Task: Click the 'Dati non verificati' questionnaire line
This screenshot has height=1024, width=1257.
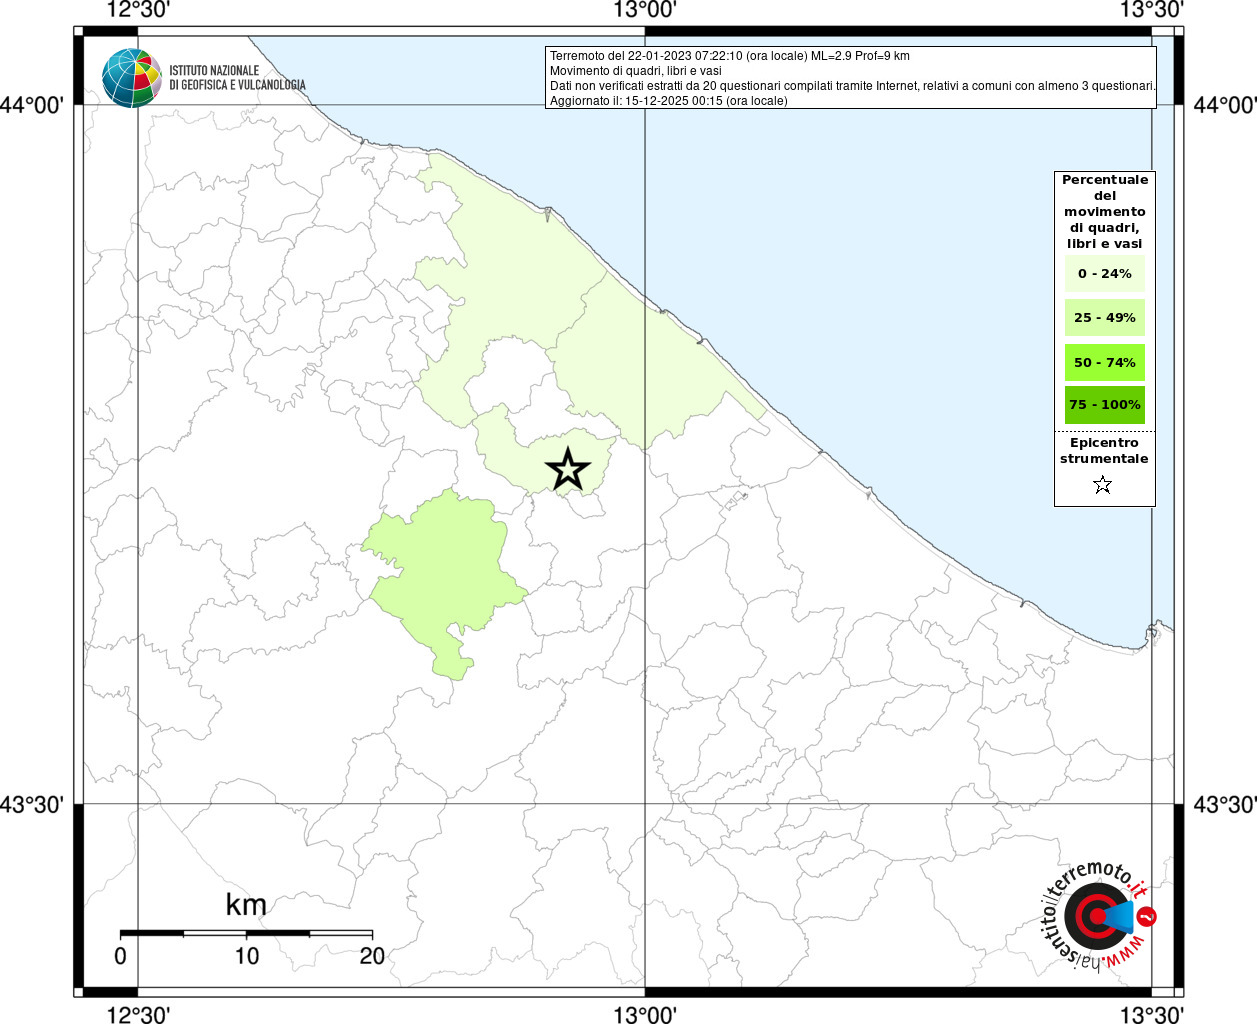Action: [853, 86]
